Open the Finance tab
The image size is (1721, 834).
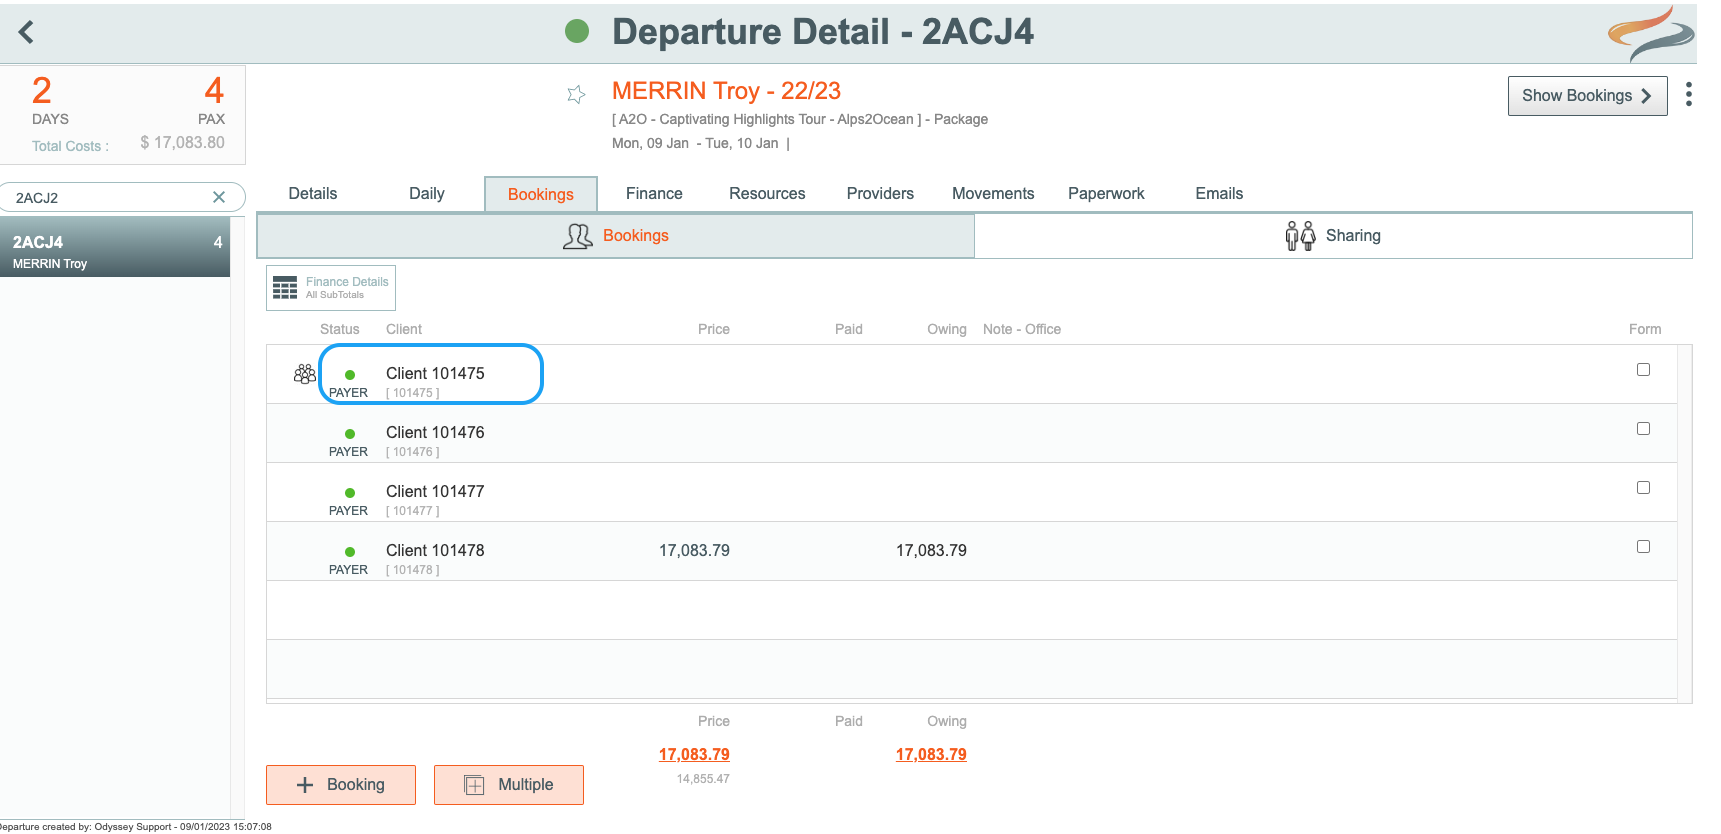[654, 194]
